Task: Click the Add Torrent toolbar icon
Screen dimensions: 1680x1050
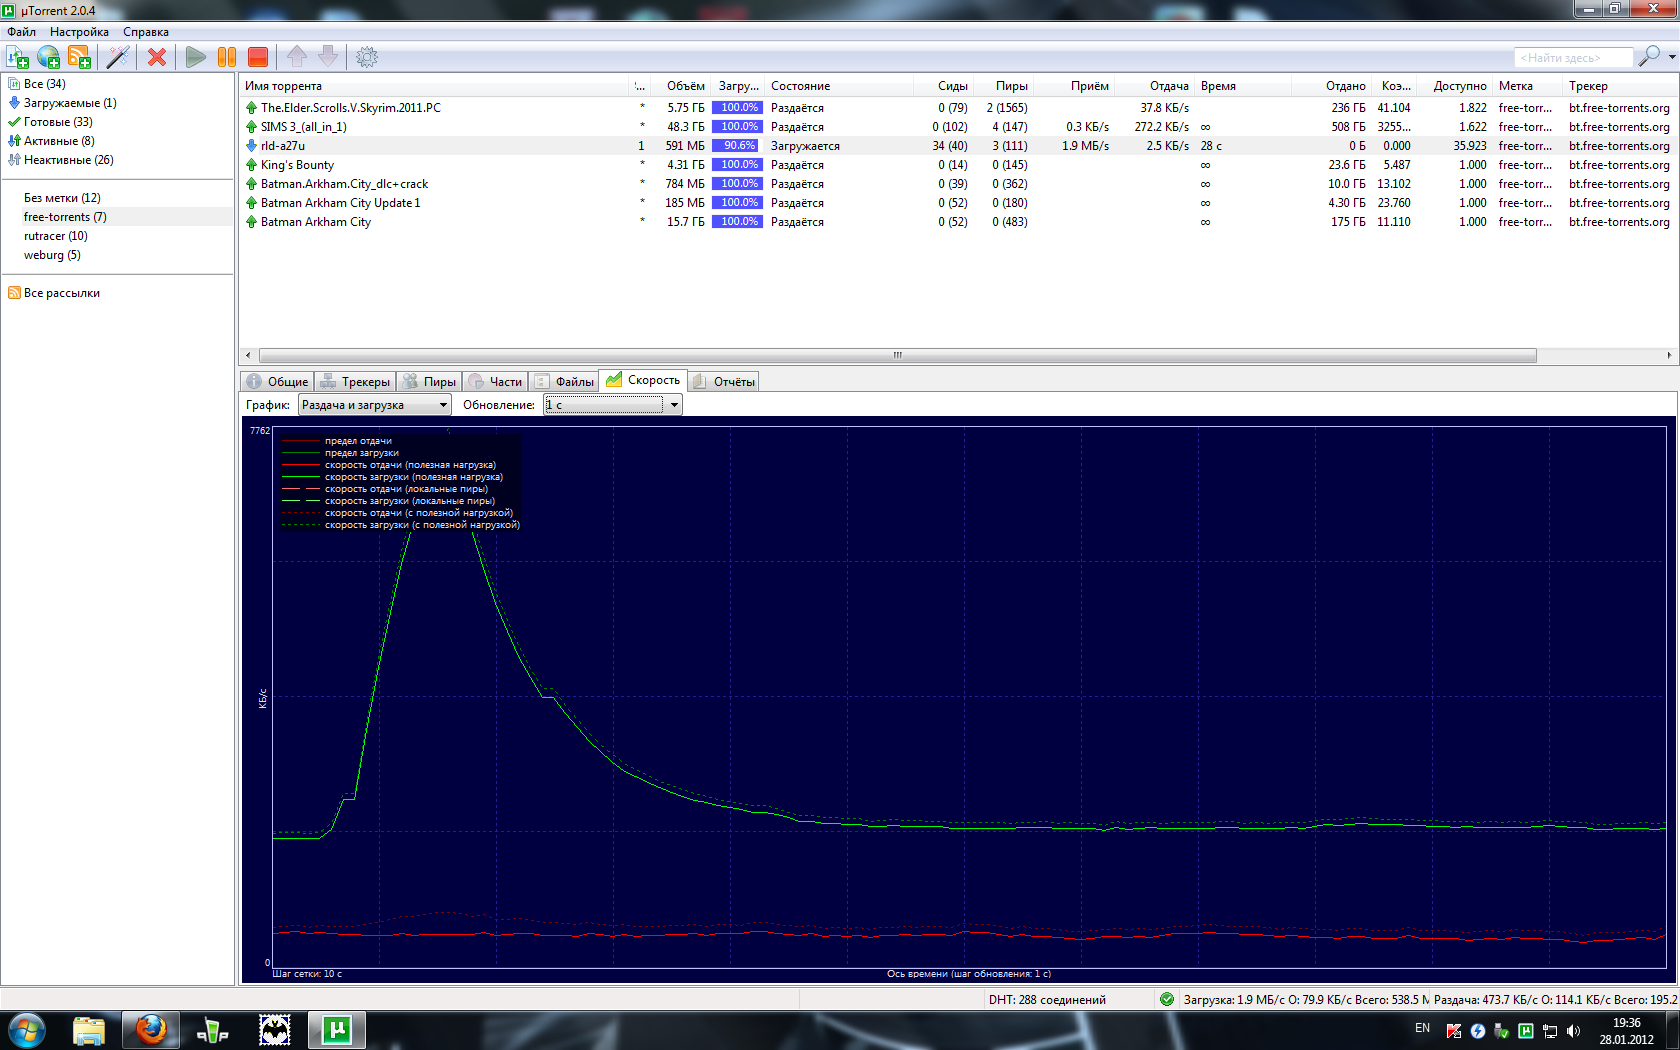Action: 17,57
